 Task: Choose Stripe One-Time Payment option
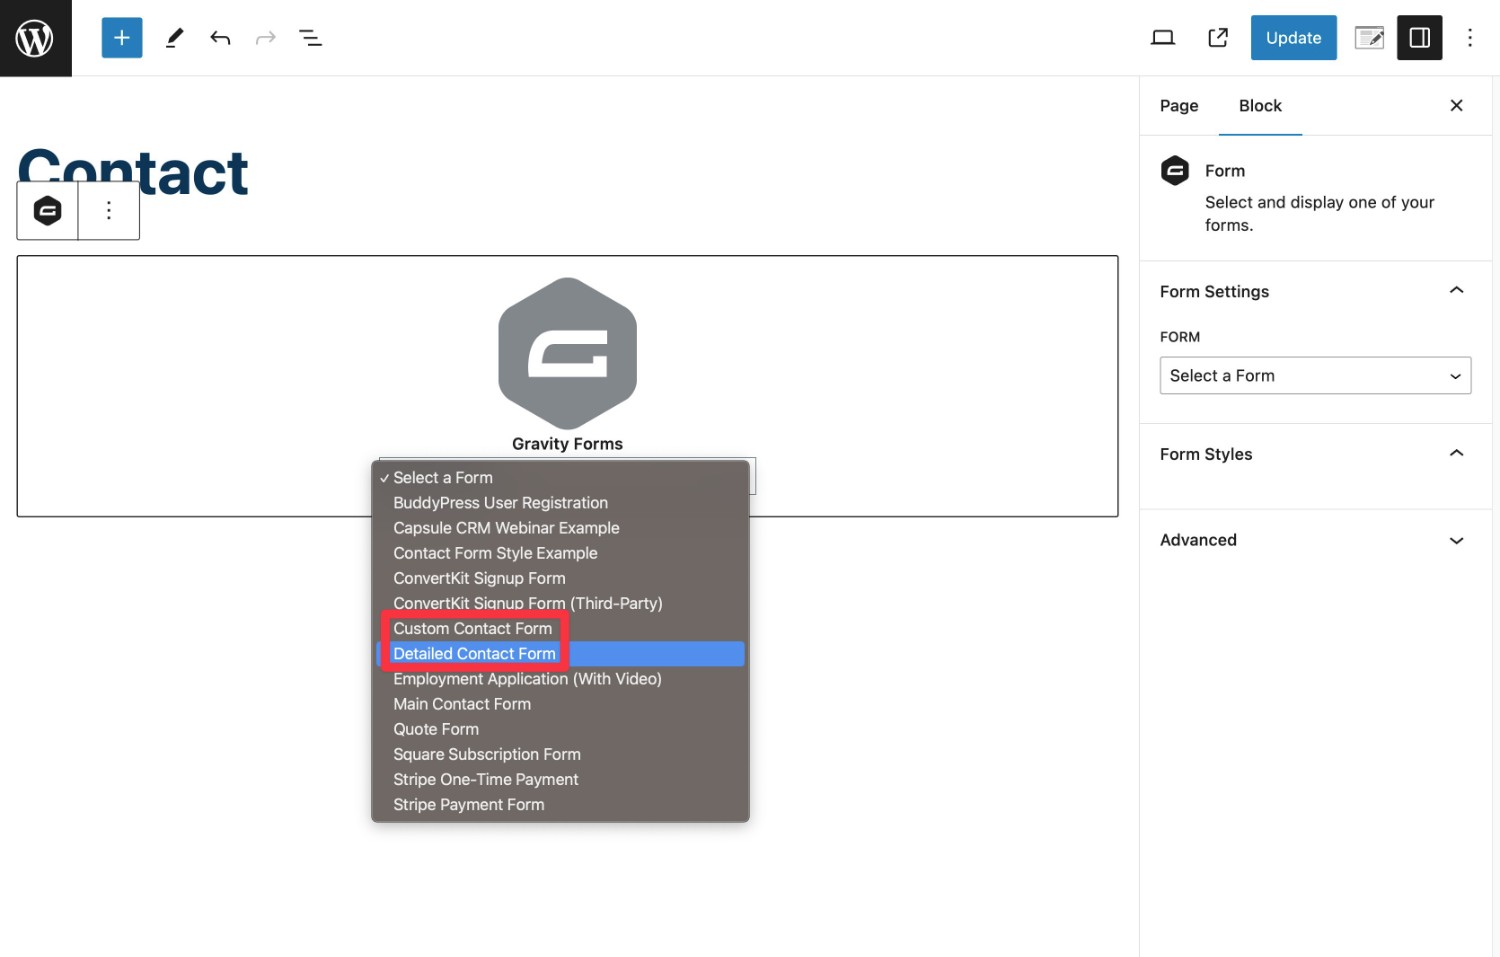coord(560,779)
